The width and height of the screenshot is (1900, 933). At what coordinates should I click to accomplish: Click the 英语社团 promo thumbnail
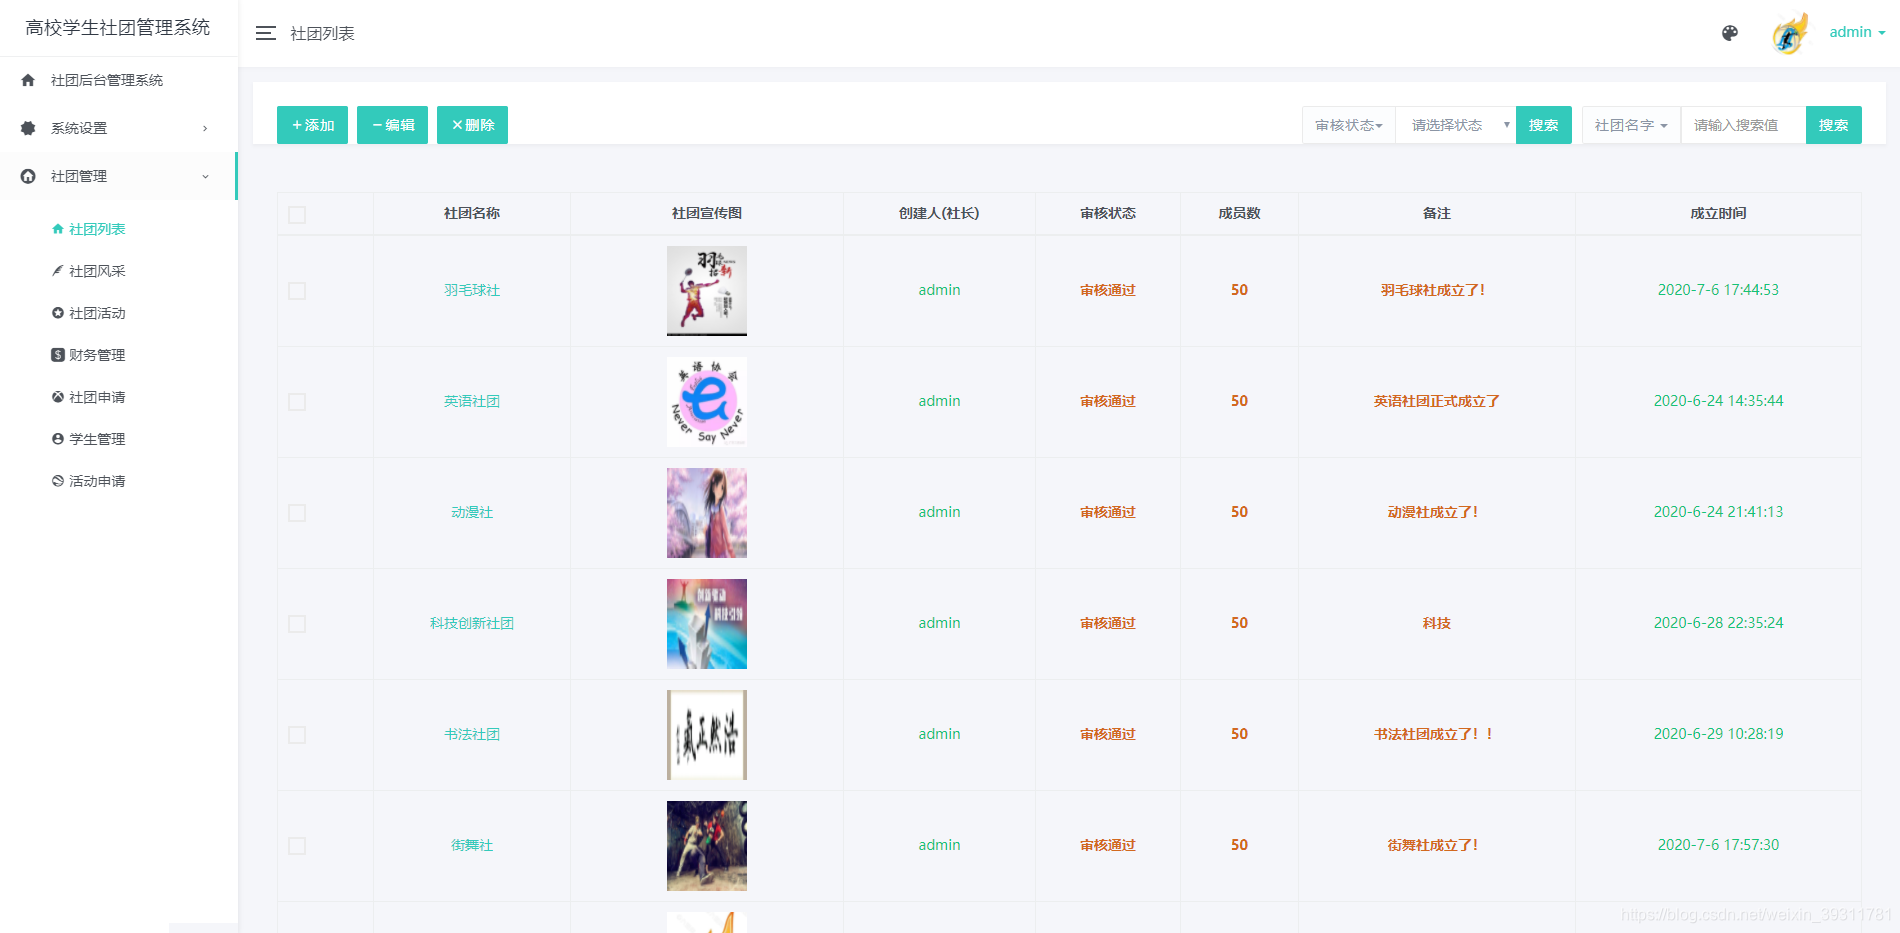coord(707,402)
